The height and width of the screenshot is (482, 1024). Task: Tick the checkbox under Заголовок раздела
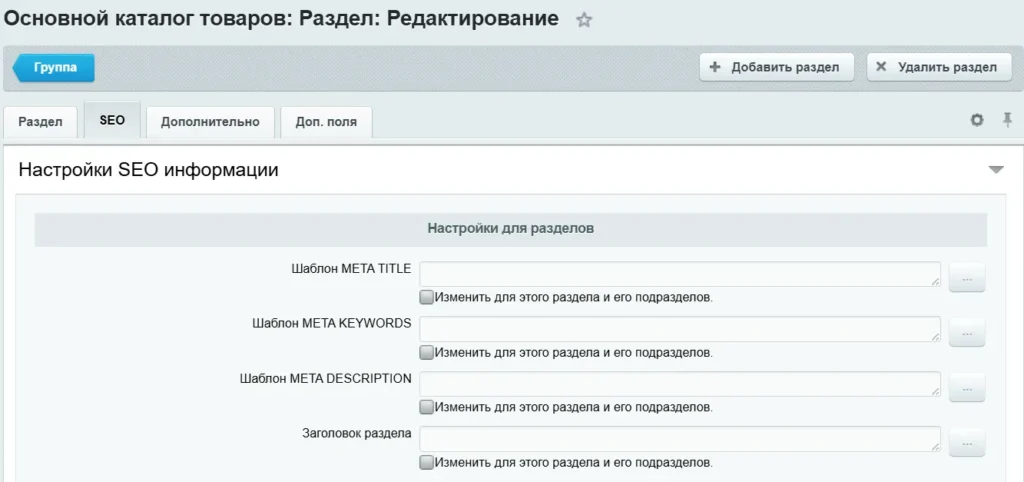point(427,462)
